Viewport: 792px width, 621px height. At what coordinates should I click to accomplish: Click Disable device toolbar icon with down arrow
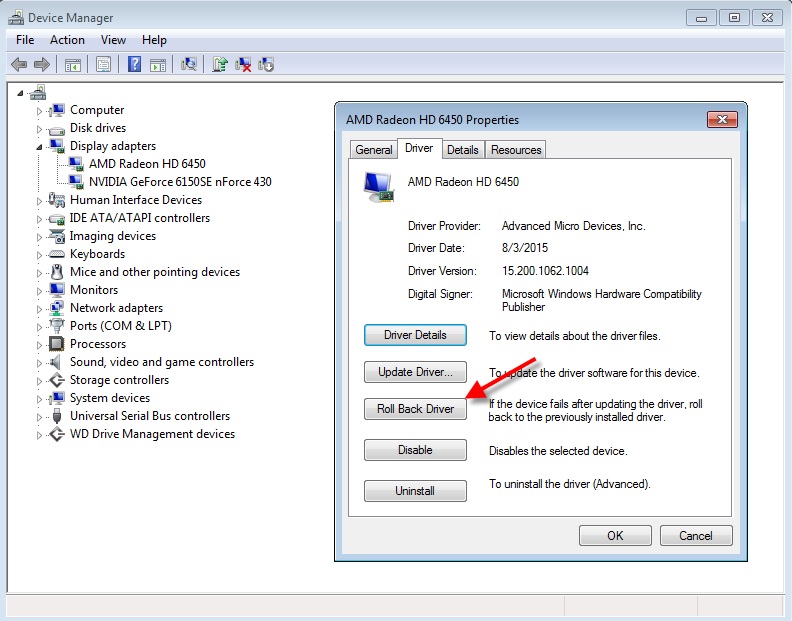click(x=266, y=64)
